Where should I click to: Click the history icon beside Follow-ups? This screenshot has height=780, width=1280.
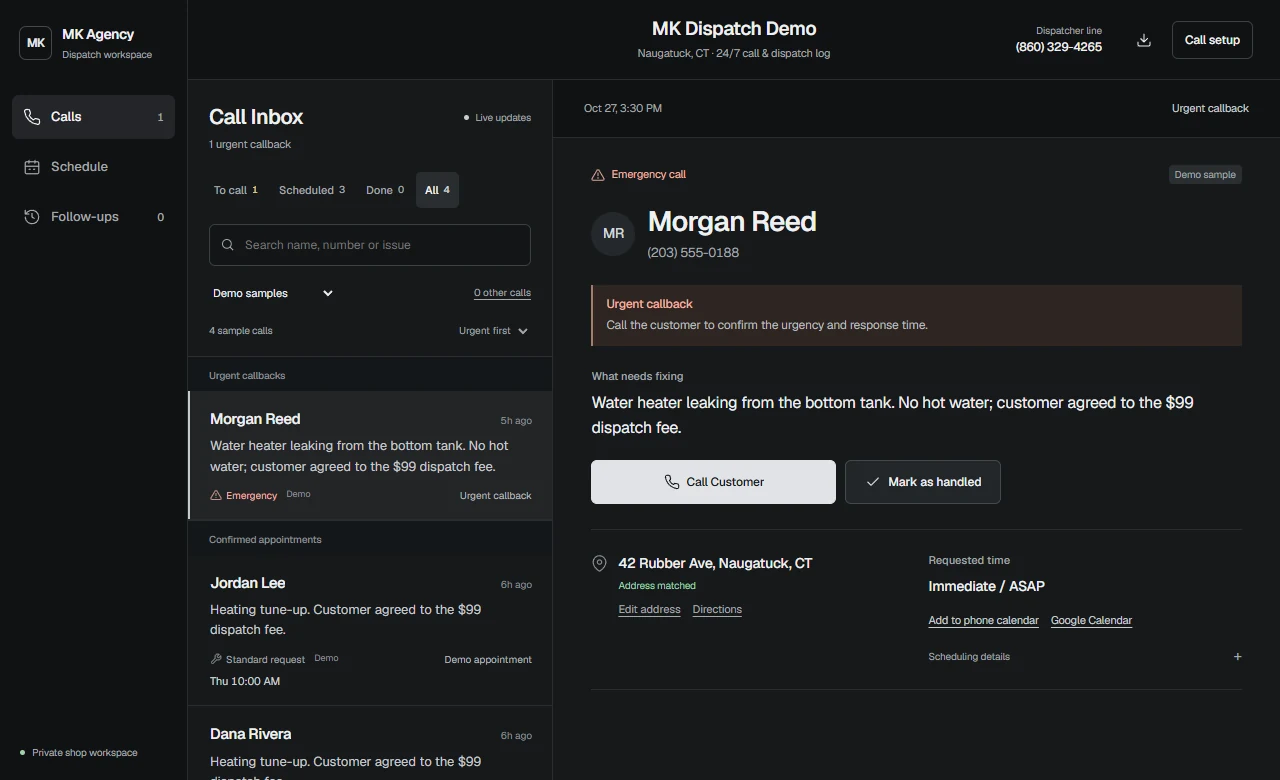coord(32,217)
